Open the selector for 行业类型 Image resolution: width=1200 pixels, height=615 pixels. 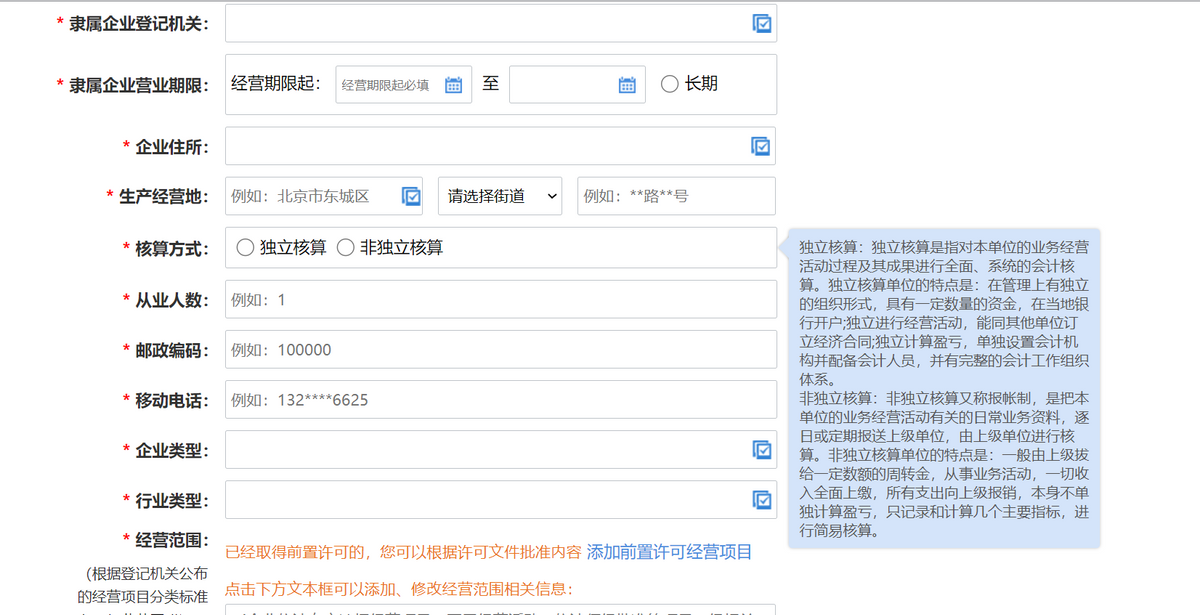(x=764, y=499)
